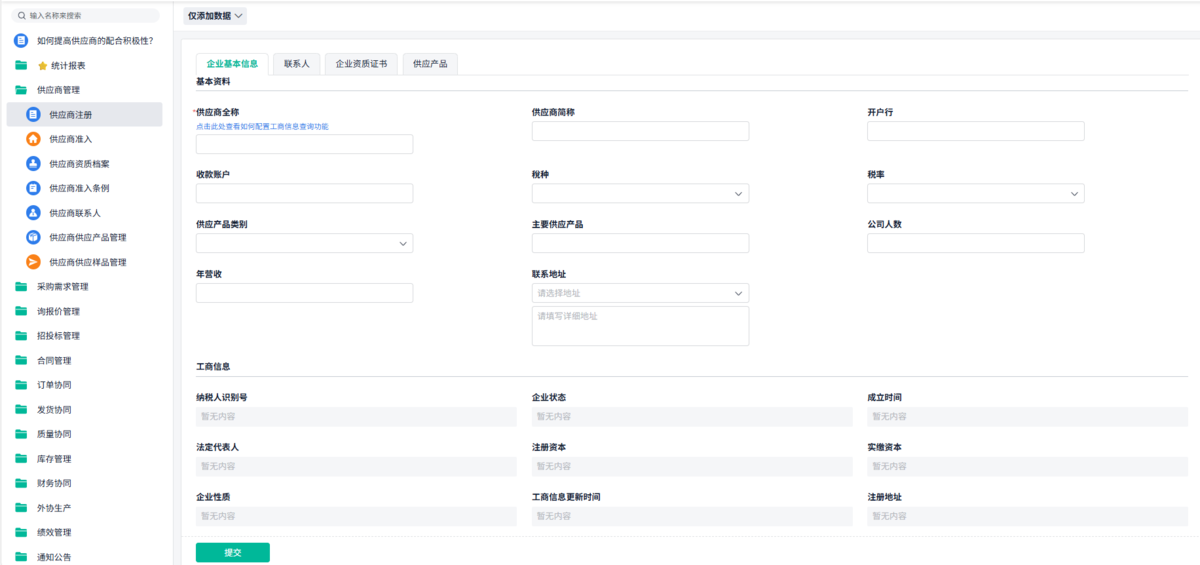Viewport: 1200px width, 565px height.
Task: Click the folder icon of 采购需求管理
Action: click(21, 287)
